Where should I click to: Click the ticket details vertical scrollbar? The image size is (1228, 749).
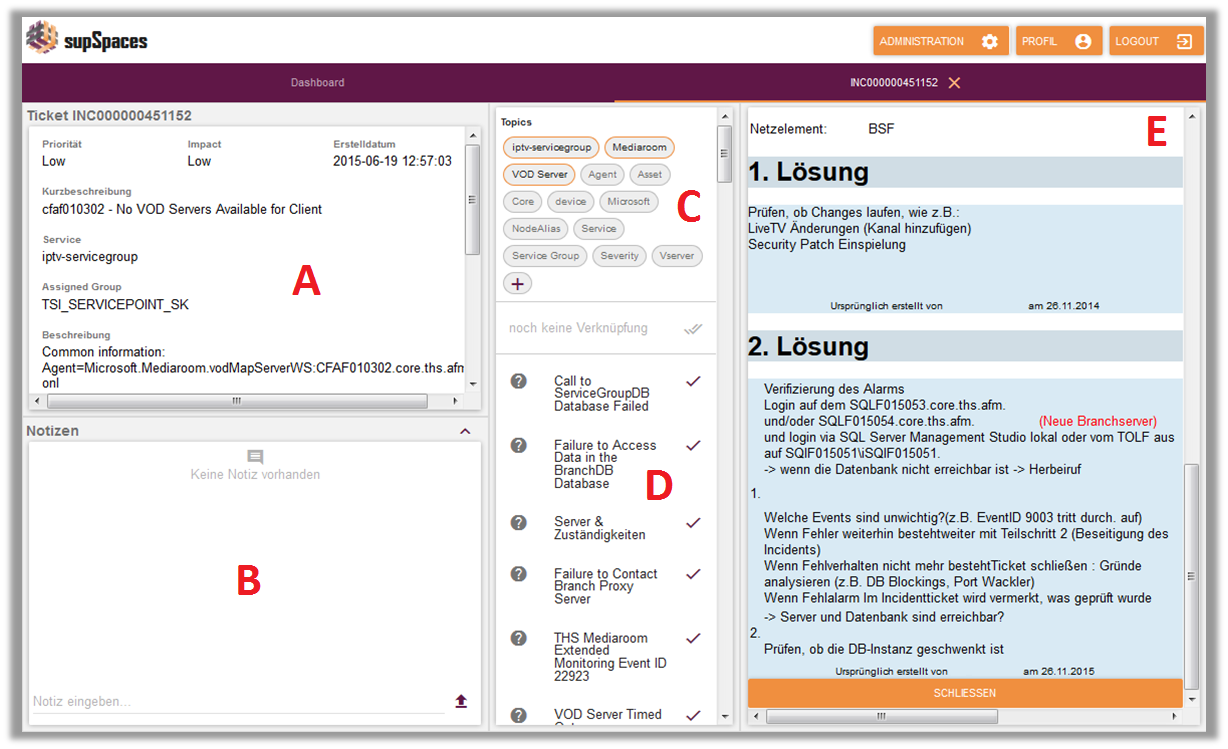(x=473, y=200)
